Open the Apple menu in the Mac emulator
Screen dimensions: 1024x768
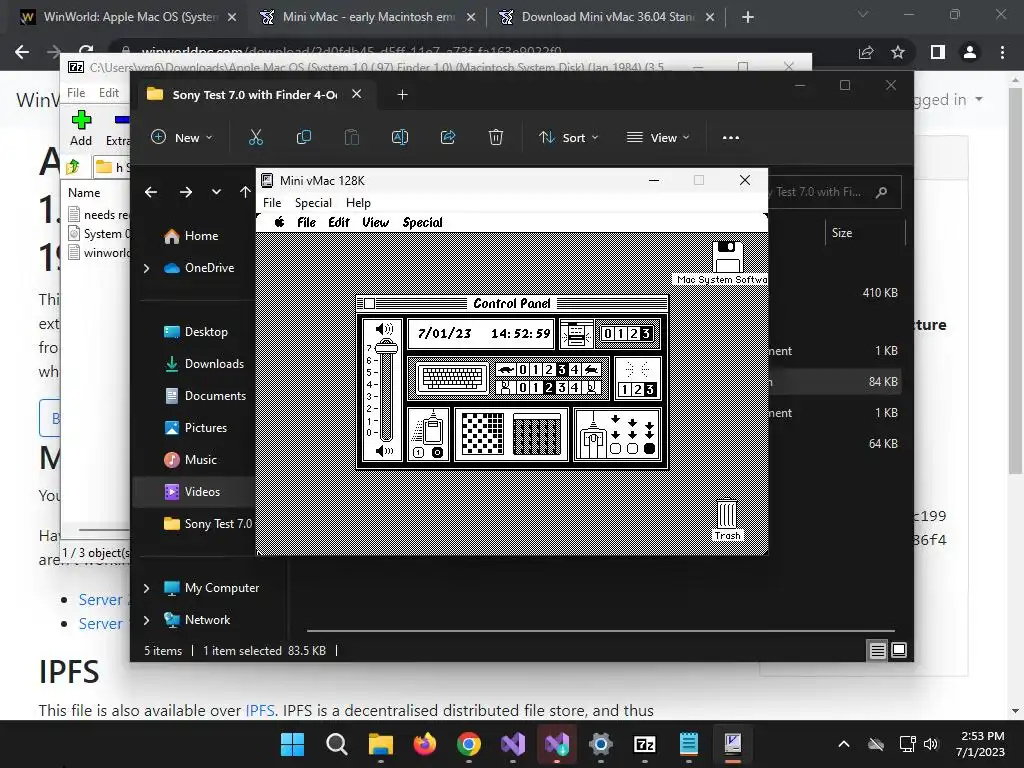click(x=280, y=222)
